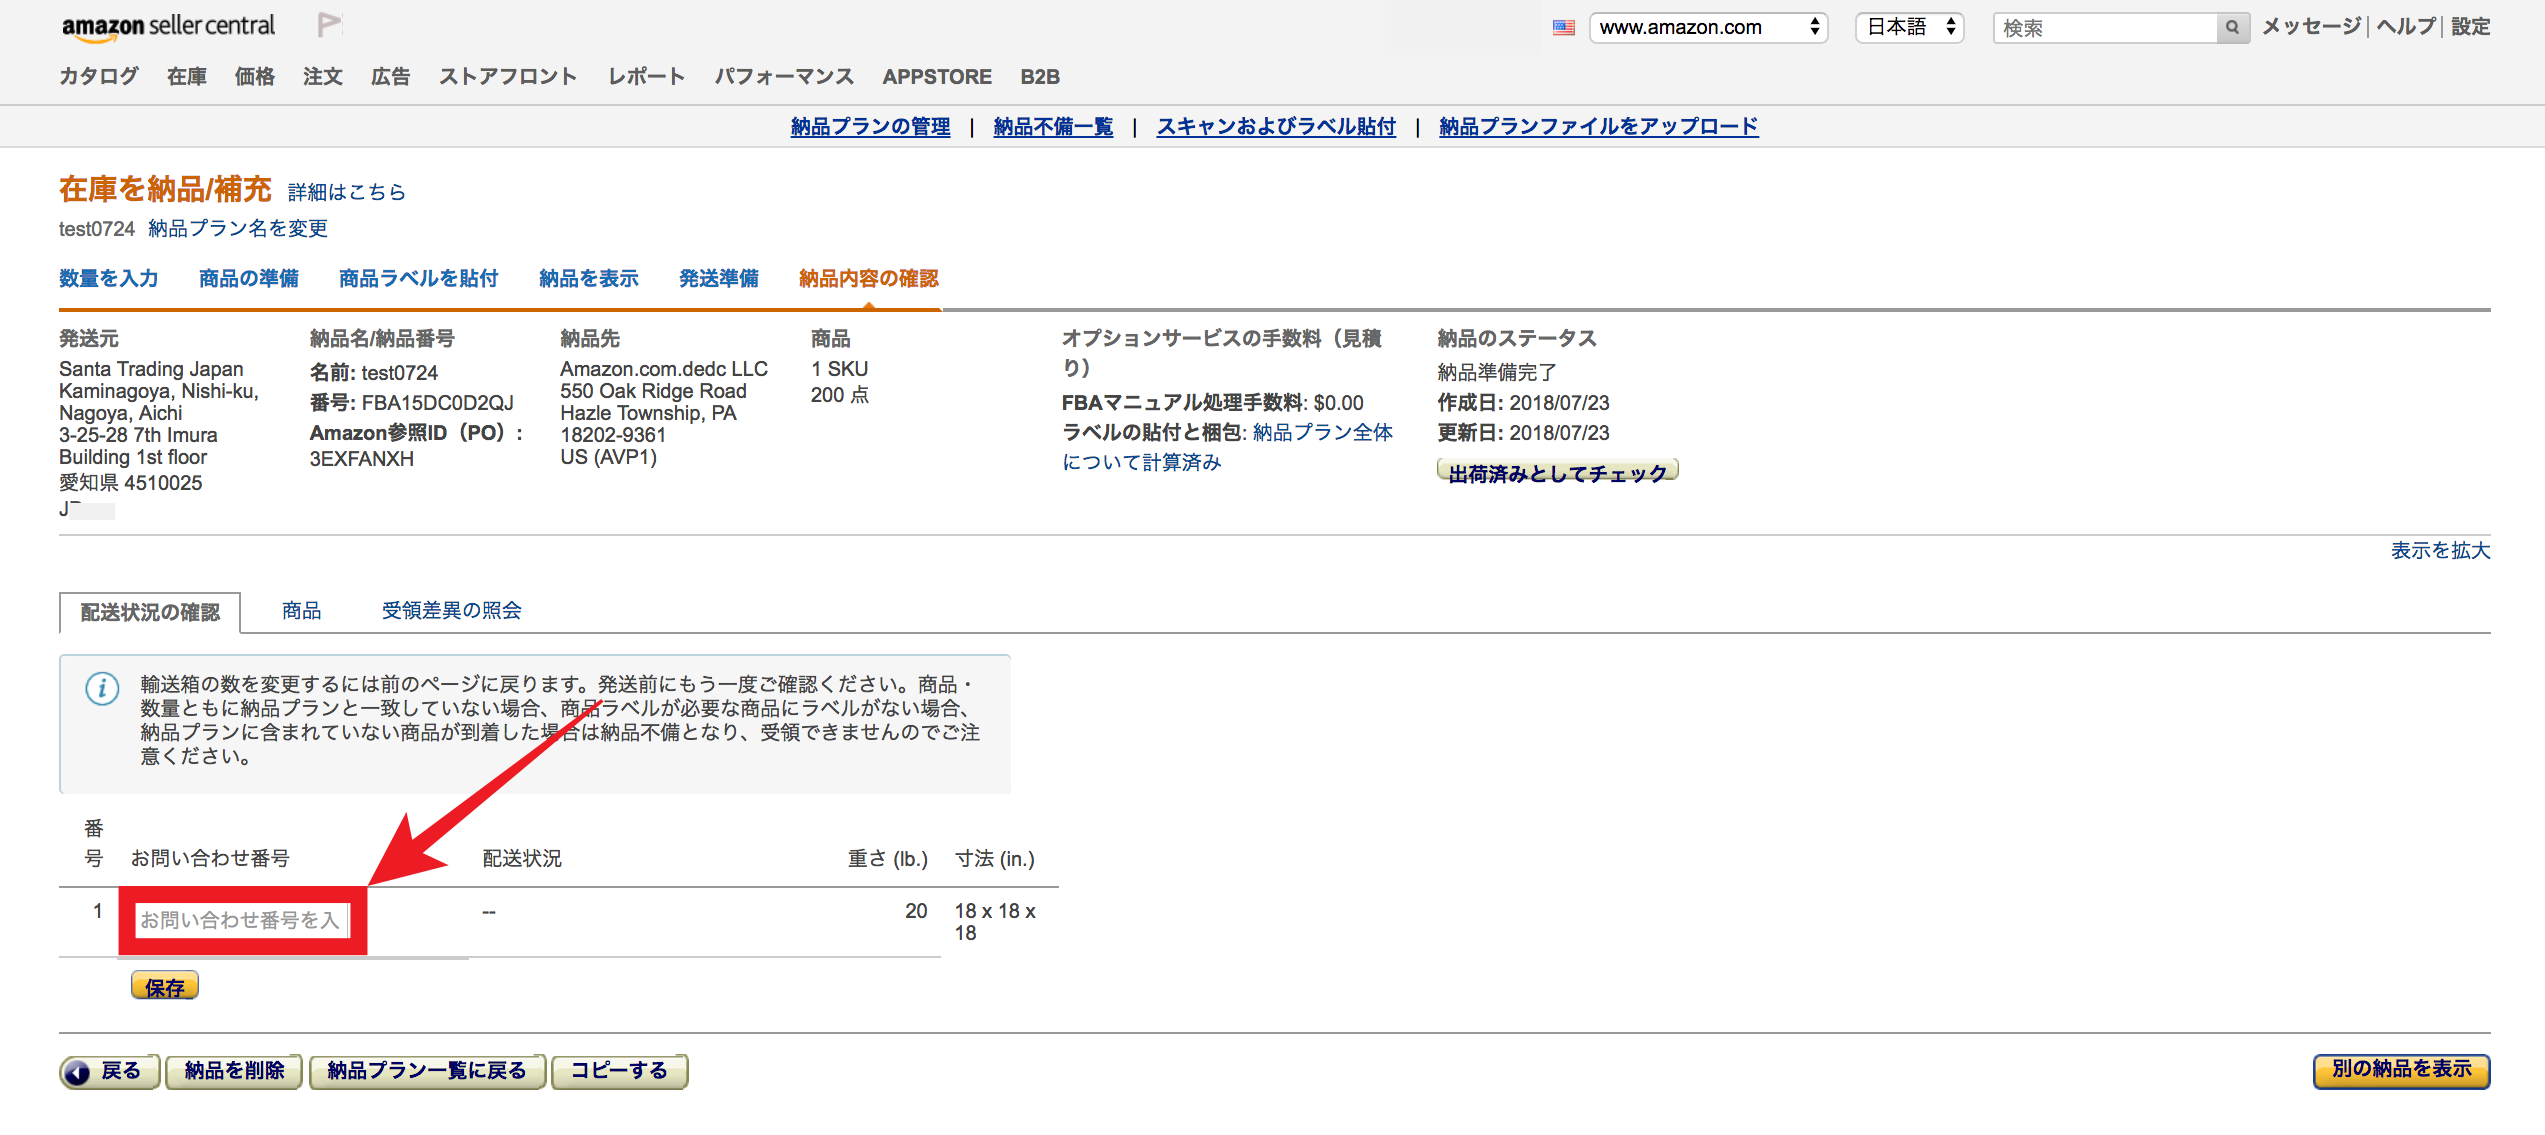The height and width of the screenshot is (1135, 2545).
Task: Open the APPSTORE menu
Action: (937, 77)
